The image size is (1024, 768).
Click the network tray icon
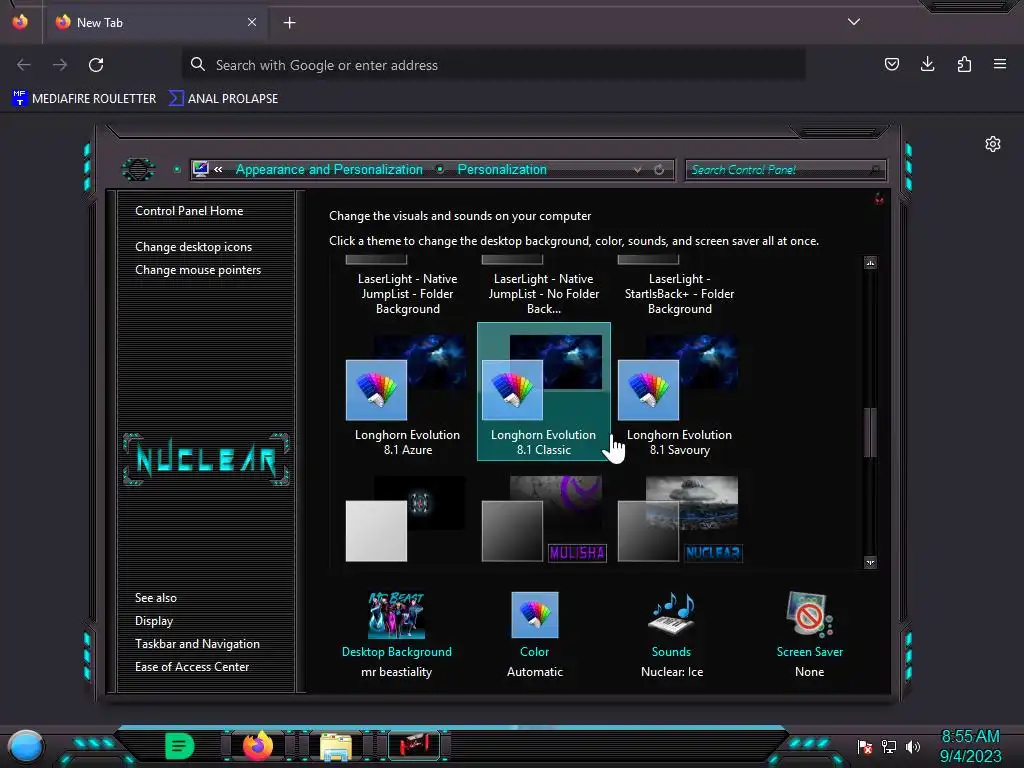tap(889, 746)
